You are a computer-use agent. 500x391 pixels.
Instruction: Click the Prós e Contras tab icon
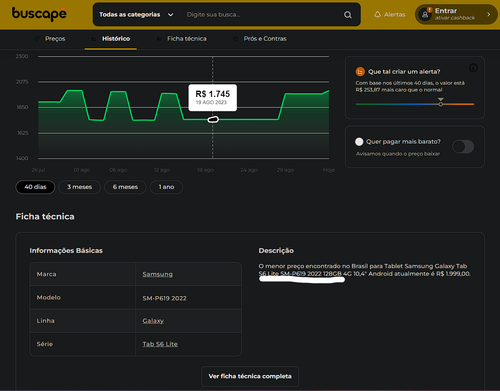tap(235, 39)
